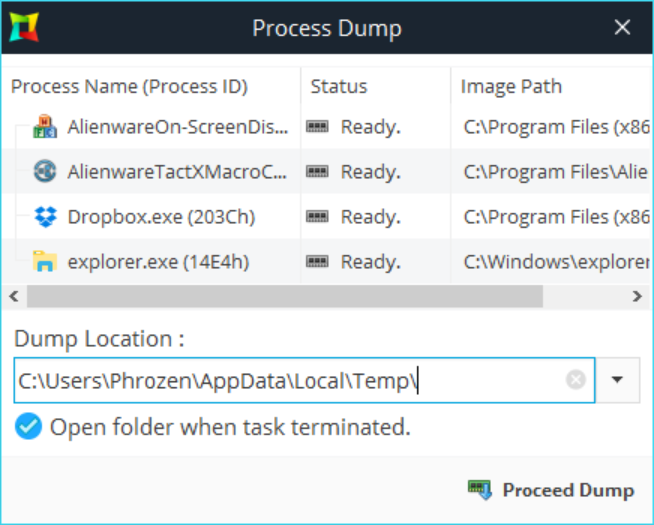Sort by Process Name column header
The height and width of the screenshot is (525, 654).
pos(130,87)
